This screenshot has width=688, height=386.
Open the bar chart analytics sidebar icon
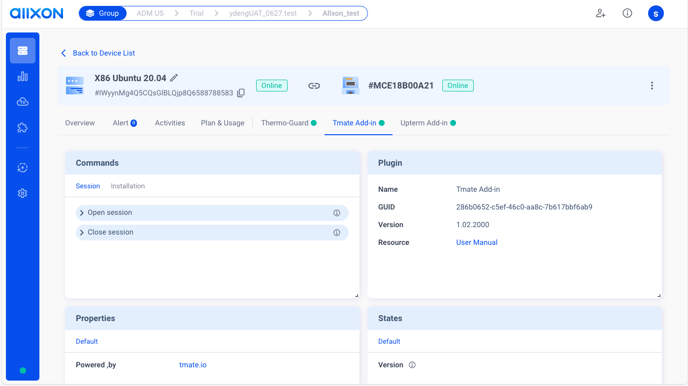(x=22, y=77)
